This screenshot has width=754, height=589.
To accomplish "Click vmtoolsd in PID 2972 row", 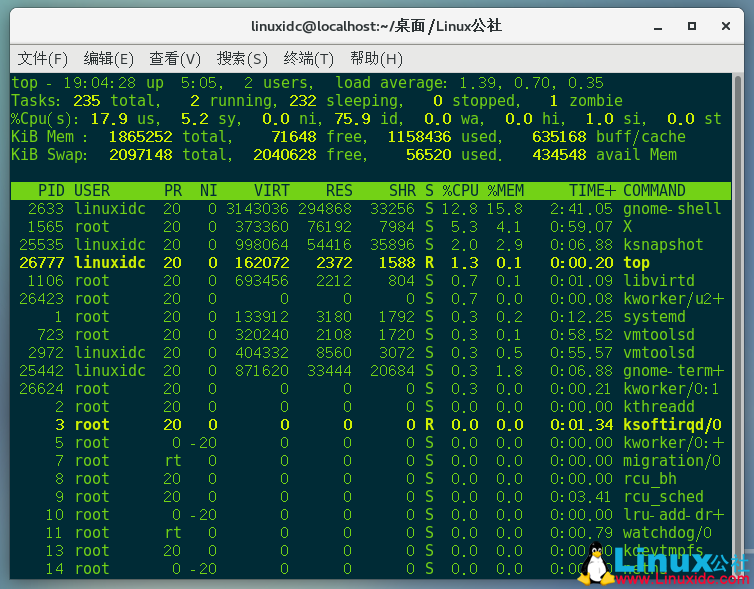I will click(659, 353).
